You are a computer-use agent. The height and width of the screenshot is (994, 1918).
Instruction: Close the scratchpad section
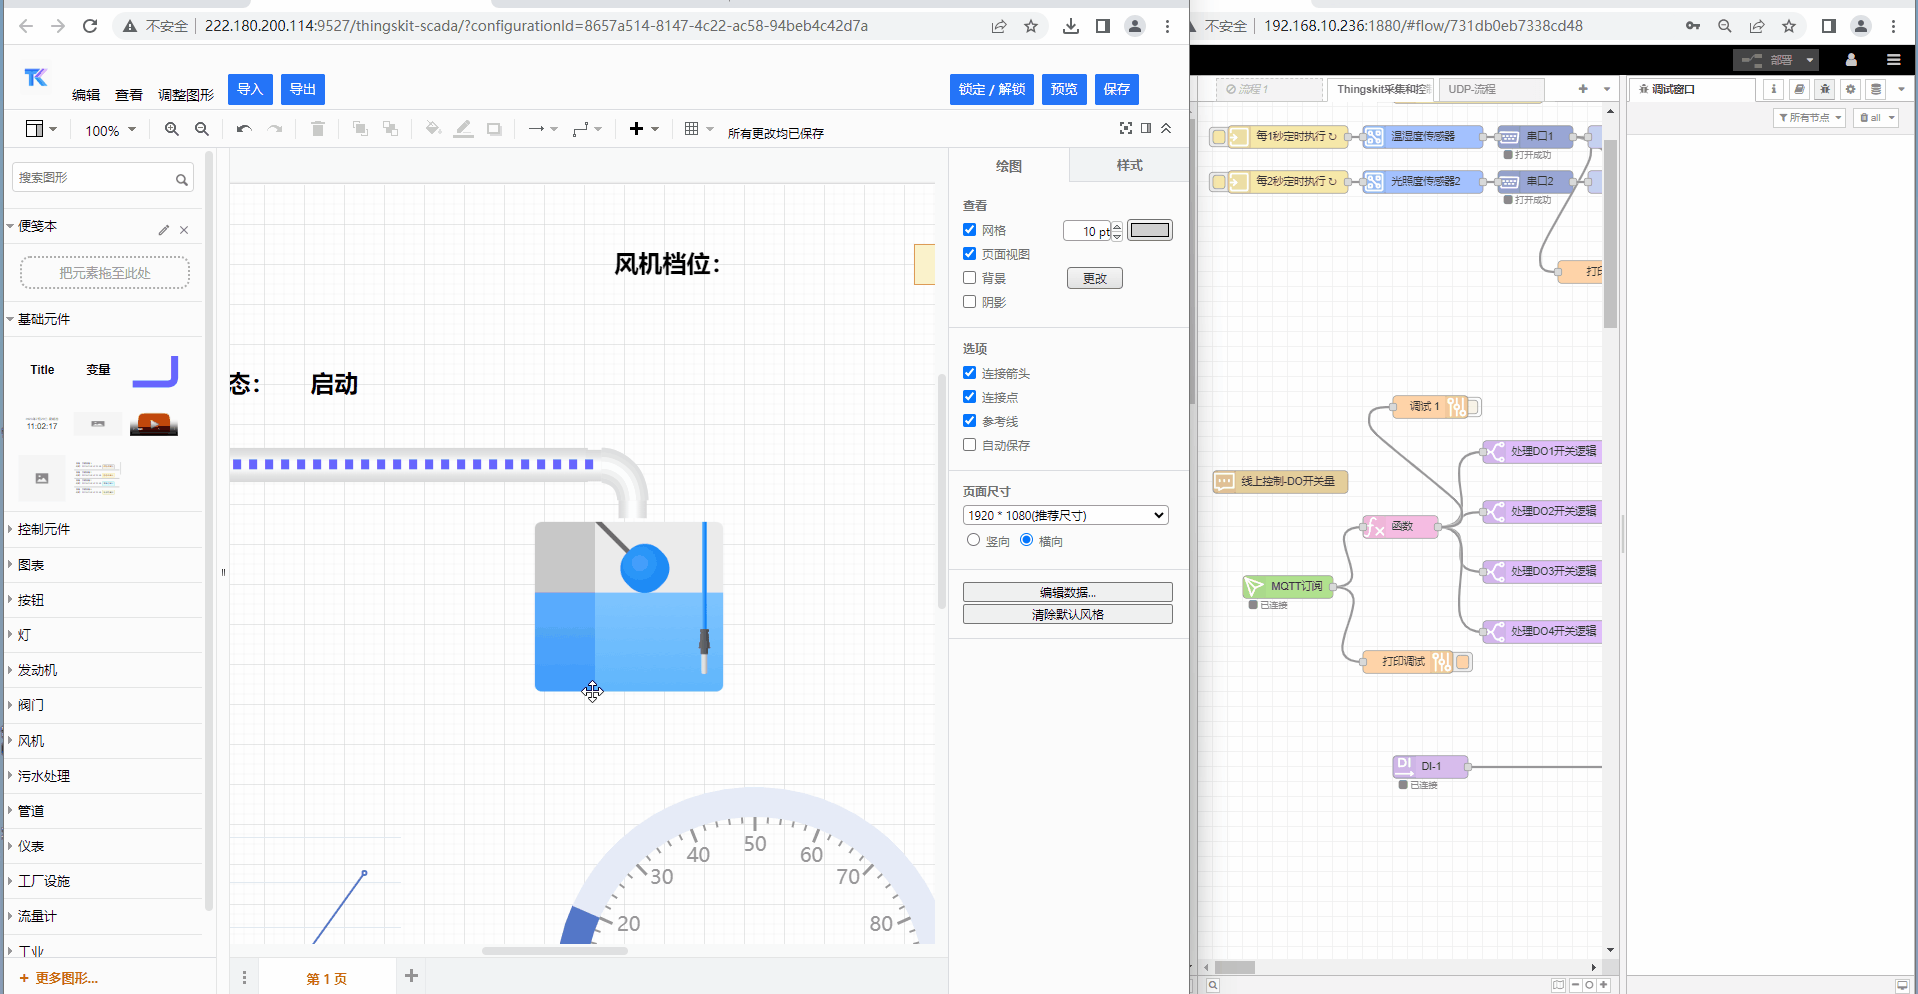click(184, 230)
